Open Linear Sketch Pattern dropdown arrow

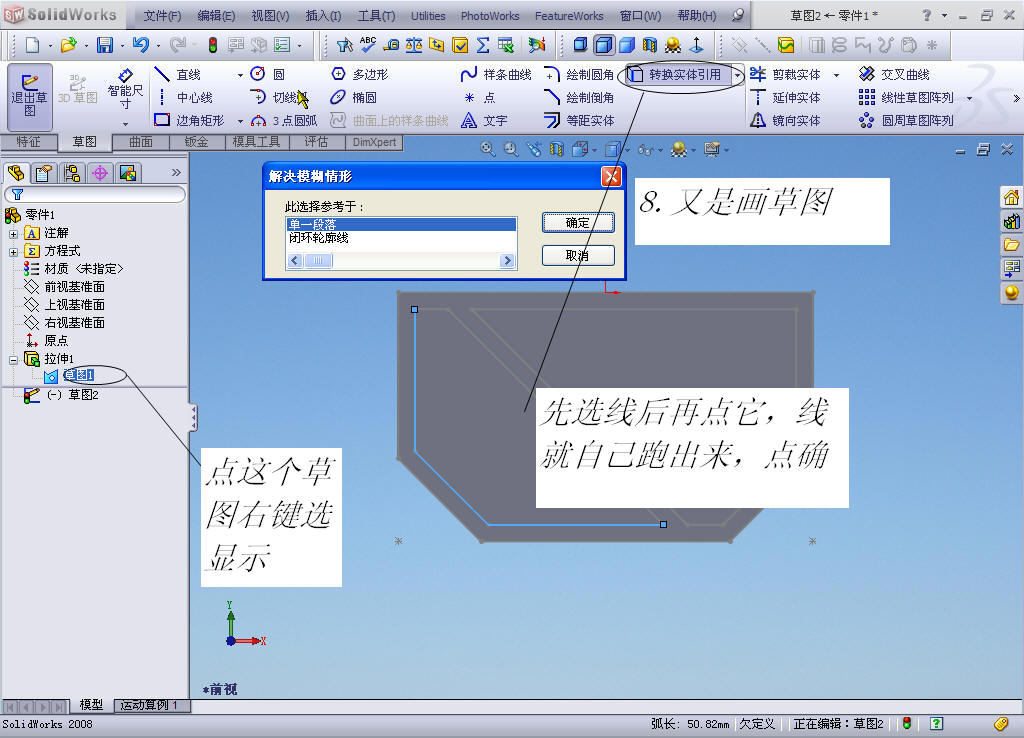[x=969, y=98]
